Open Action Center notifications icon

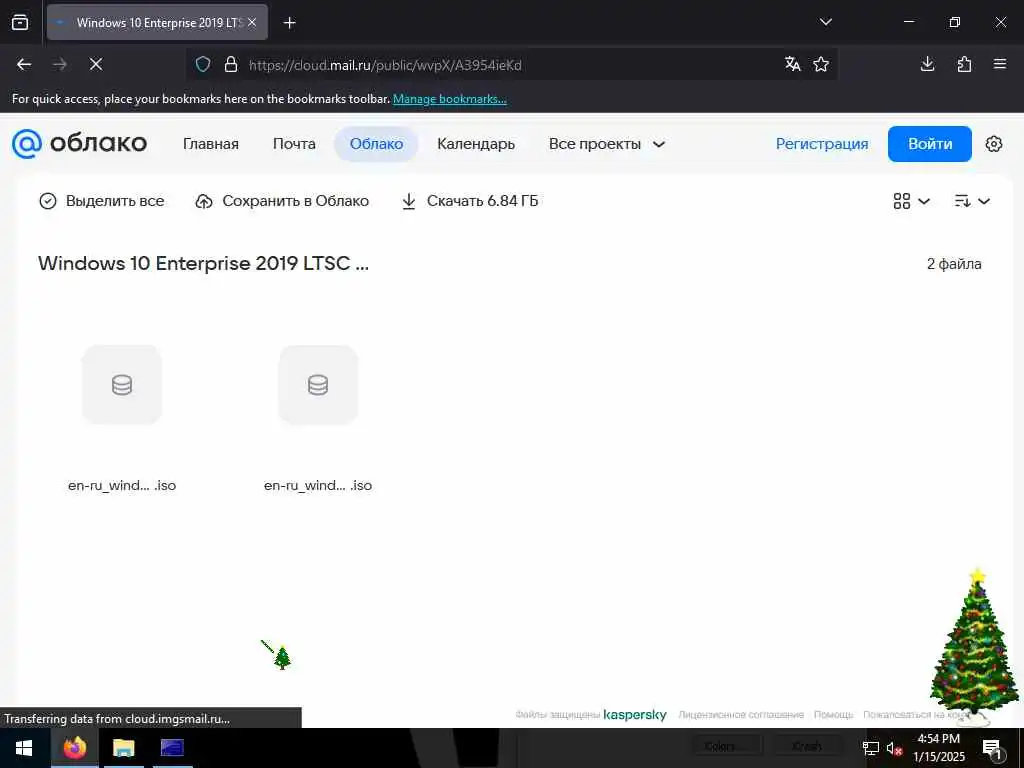[992, 748]
